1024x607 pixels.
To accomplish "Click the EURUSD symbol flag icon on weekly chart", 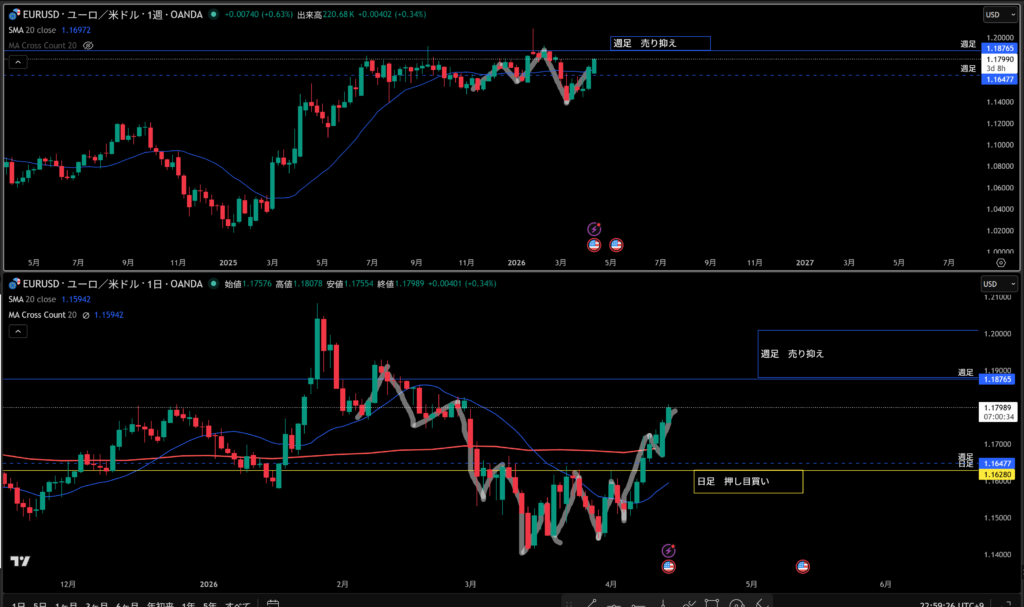I will click(13, 15).
